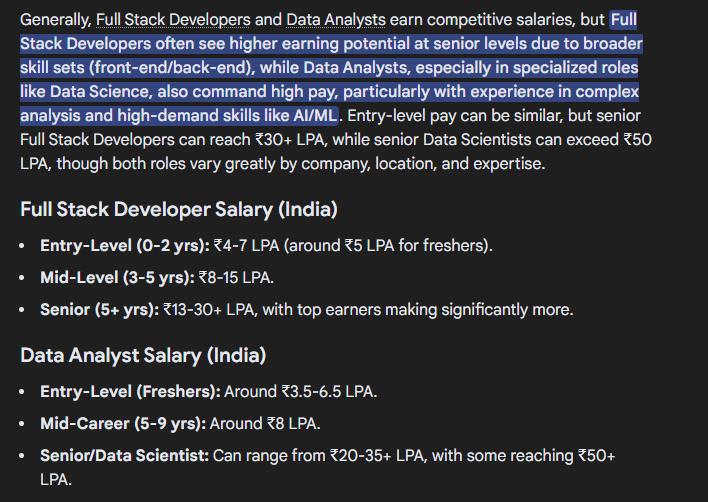The height and width of the screenshot is (502, 708).
Task: Click the "Full Stack Developer Salary (India)" heading
Action: pyautogui.click(x=178, y=210)
